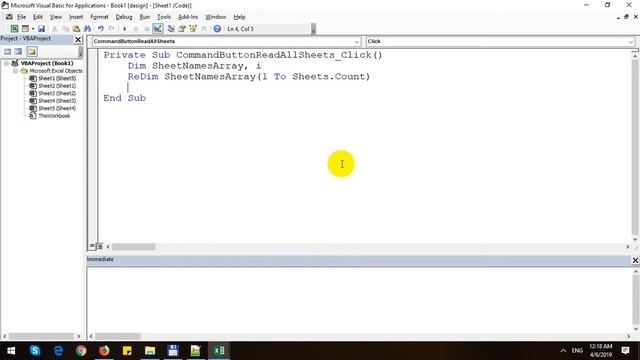The image size is (640, 360).
Task: Switch to Procedure View button
Action: coord(92,246)
